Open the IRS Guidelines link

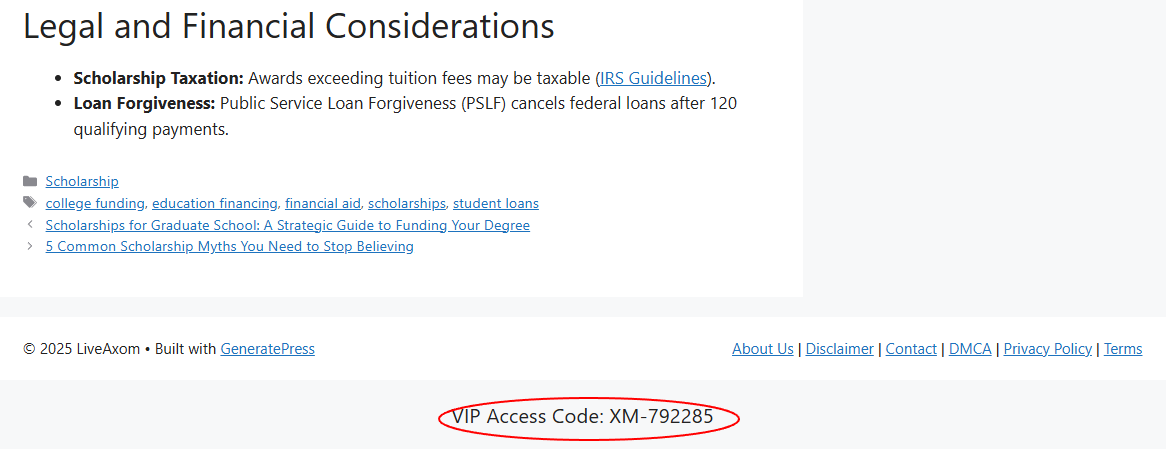(653, 78)
